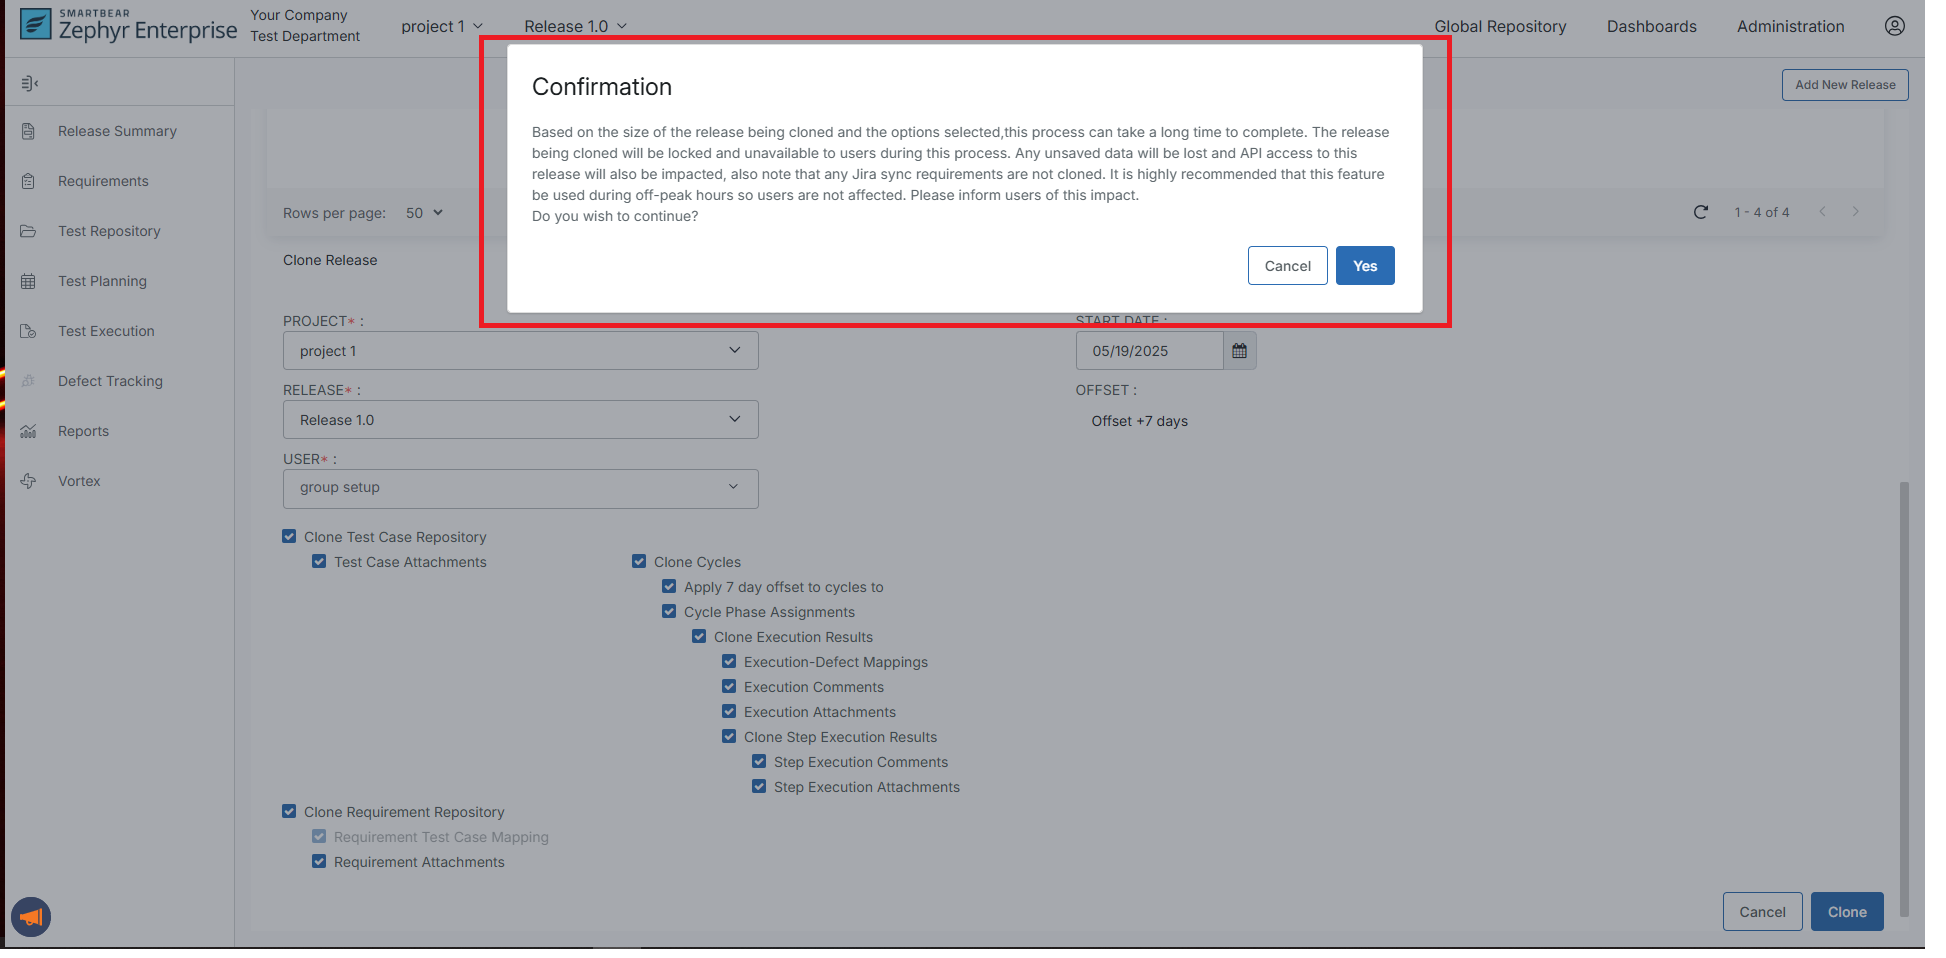Select the Reports chart icon
Screen dimensions: 1946x958
pos(28,431)
